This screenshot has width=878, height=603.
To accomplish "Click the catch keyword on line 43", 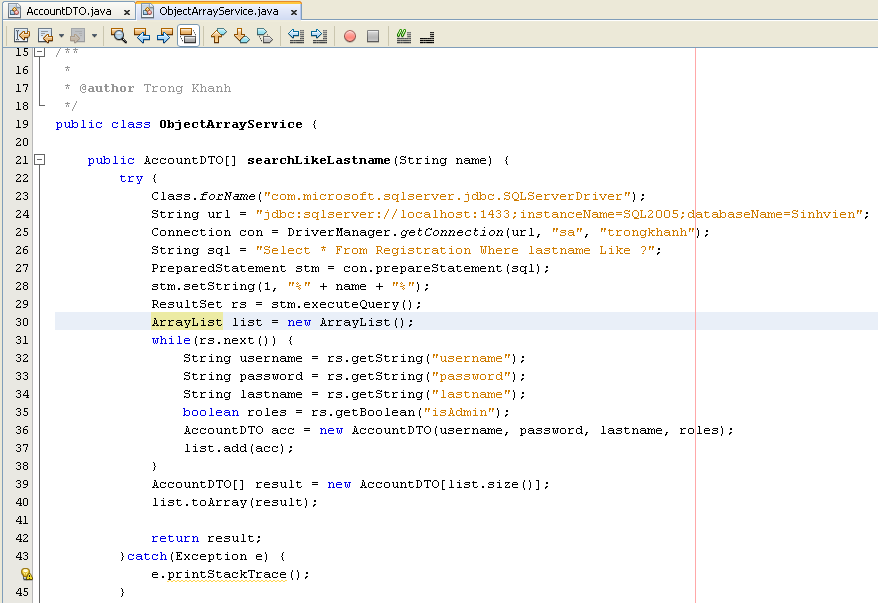I will point(147,556).
